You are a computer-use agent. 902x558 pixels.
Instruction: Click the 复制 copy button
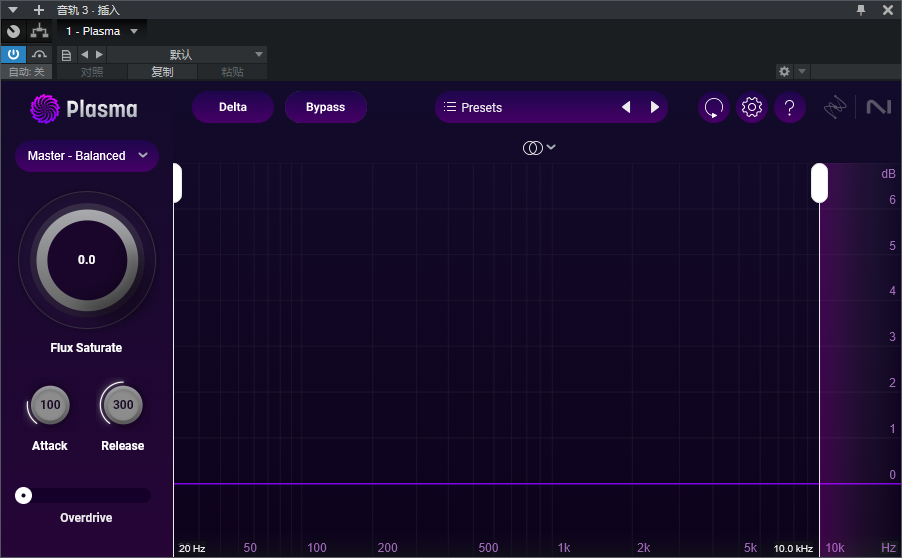[x=162, y=71]
